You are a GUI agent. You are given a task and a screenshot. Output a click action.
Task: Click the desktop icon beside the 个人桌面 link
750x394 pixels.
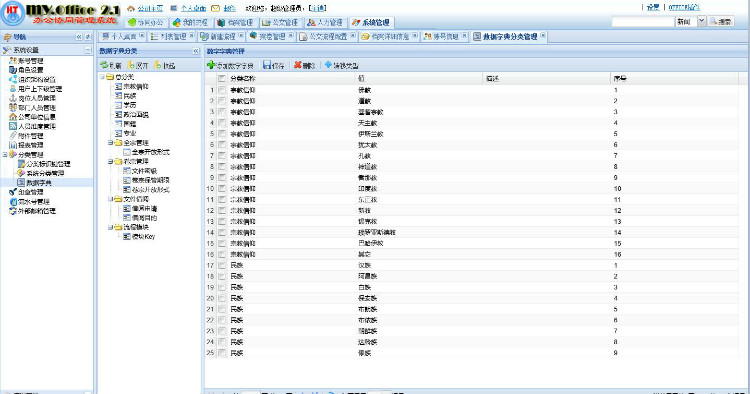[x=174, y=9]
